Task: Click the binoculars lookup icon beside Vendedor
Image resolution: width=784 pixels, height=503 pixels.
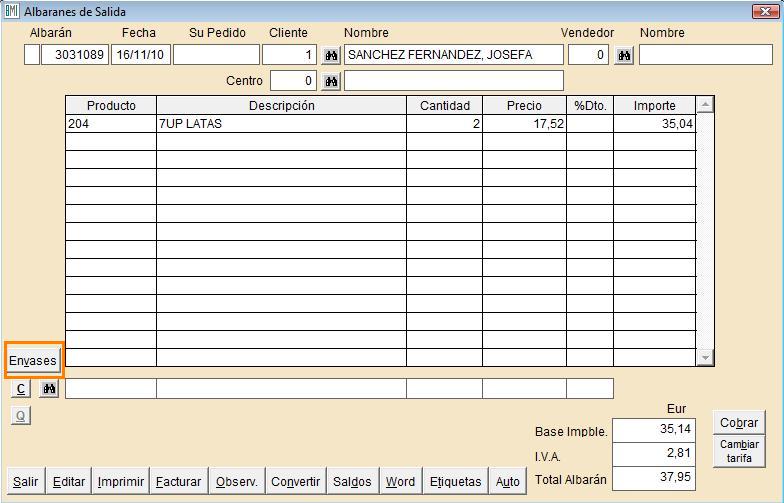Action: 625,55
